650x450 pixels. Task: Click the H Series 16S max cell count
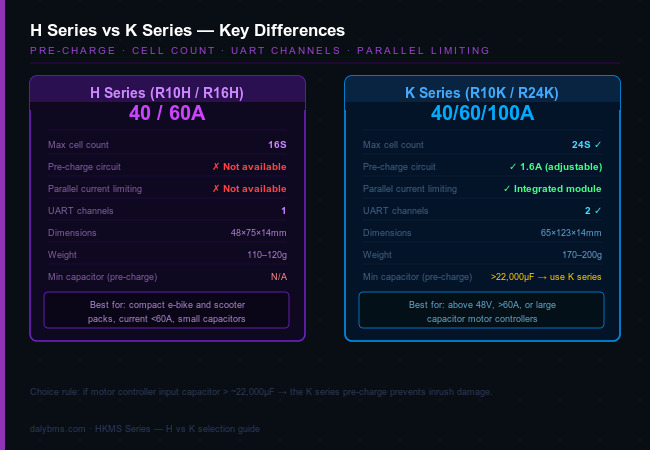pos(277,144)
